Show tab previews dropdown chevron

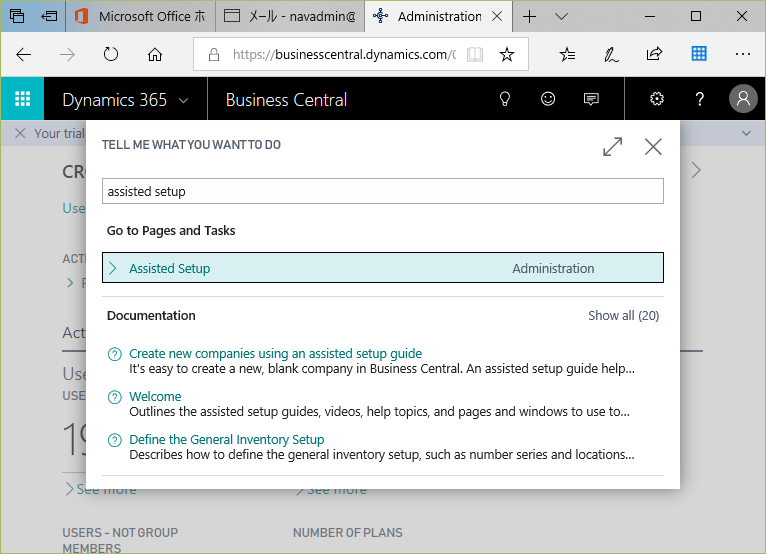click(x=562, y=17)
